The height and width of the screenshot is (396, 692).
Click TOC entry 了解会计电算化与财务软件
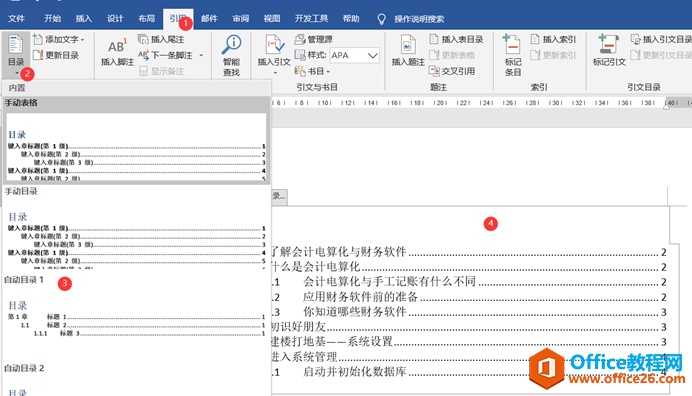point(338,252)
